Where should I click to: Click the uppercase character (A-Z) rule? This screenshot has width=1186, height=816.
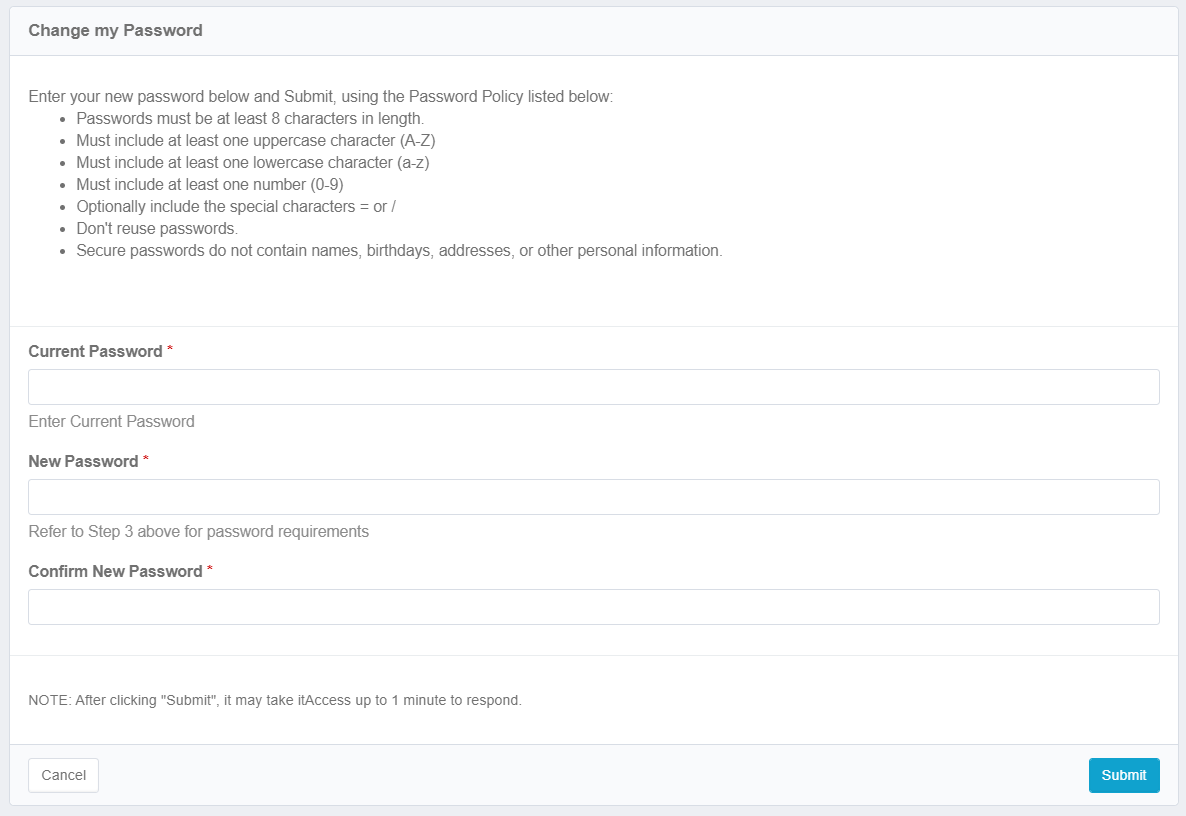pyautogui.click(x=256, y=141)
